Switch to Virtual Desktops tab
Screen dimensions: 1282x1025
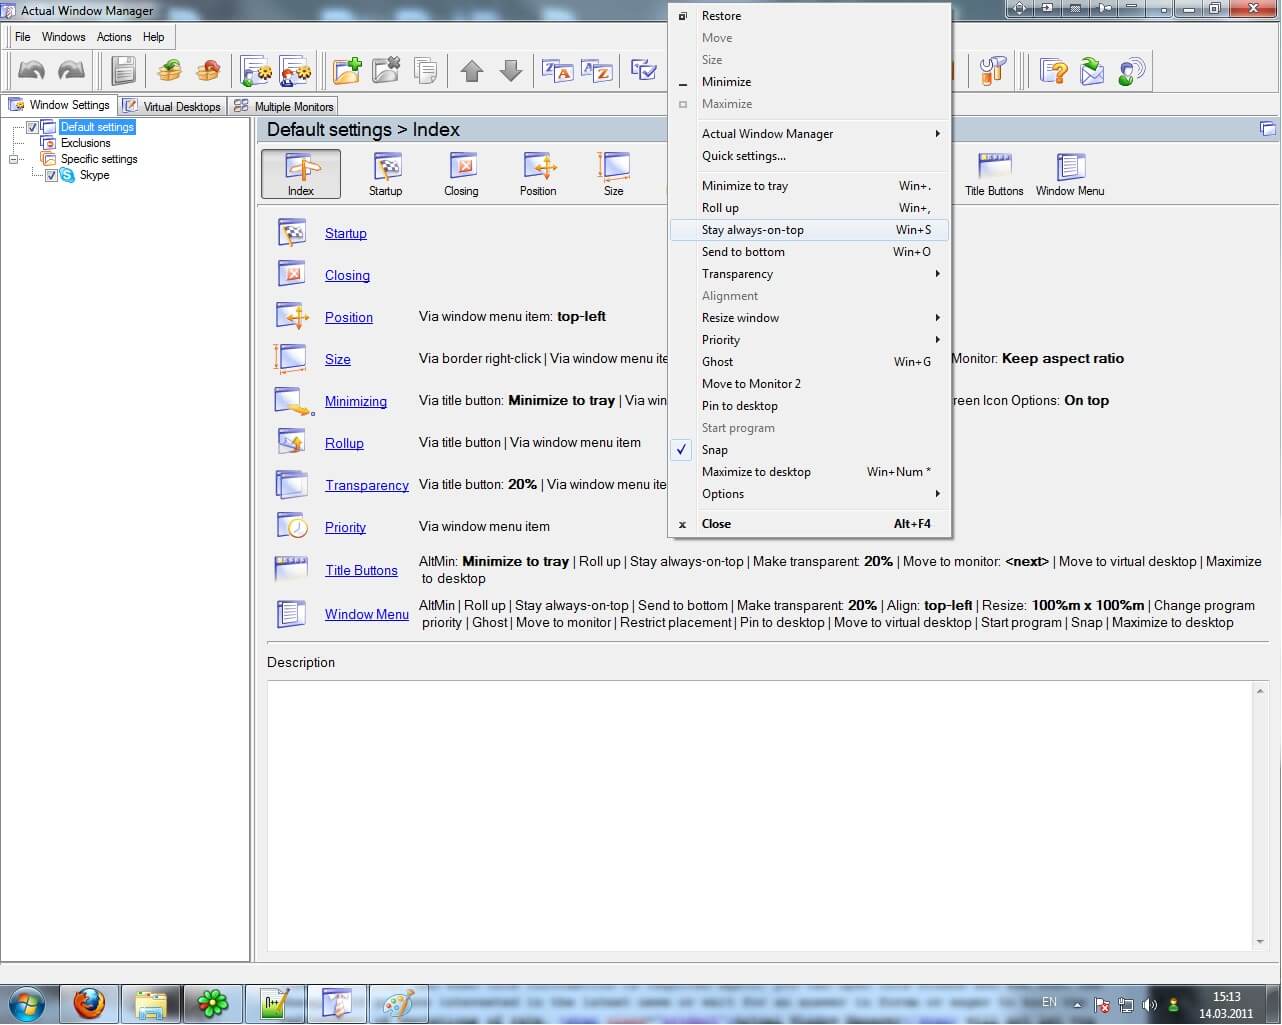coord(172,106)
